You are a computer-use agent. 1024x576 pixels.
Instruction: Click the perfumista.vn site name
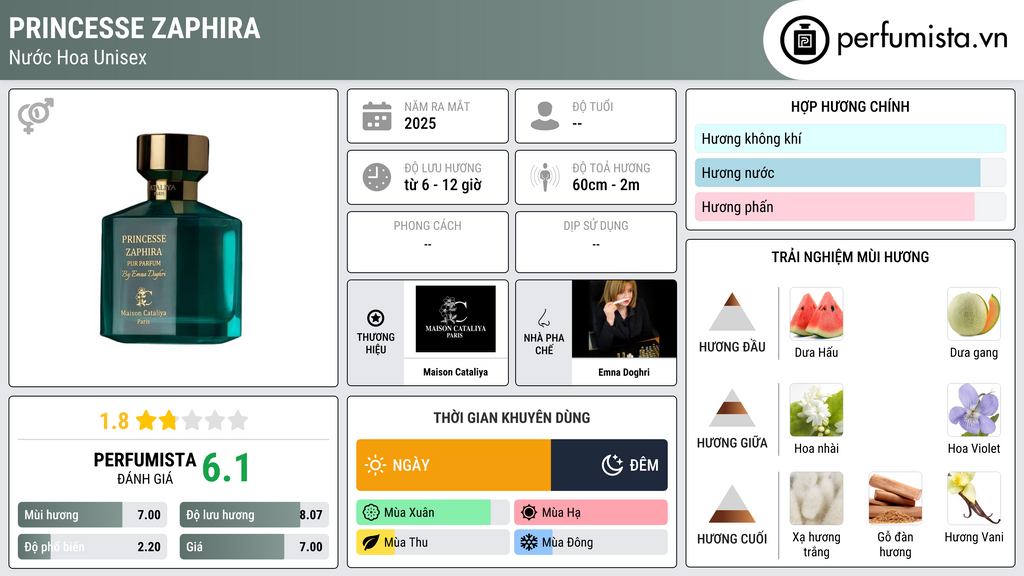pyautogui.click(x=922, y=38)
